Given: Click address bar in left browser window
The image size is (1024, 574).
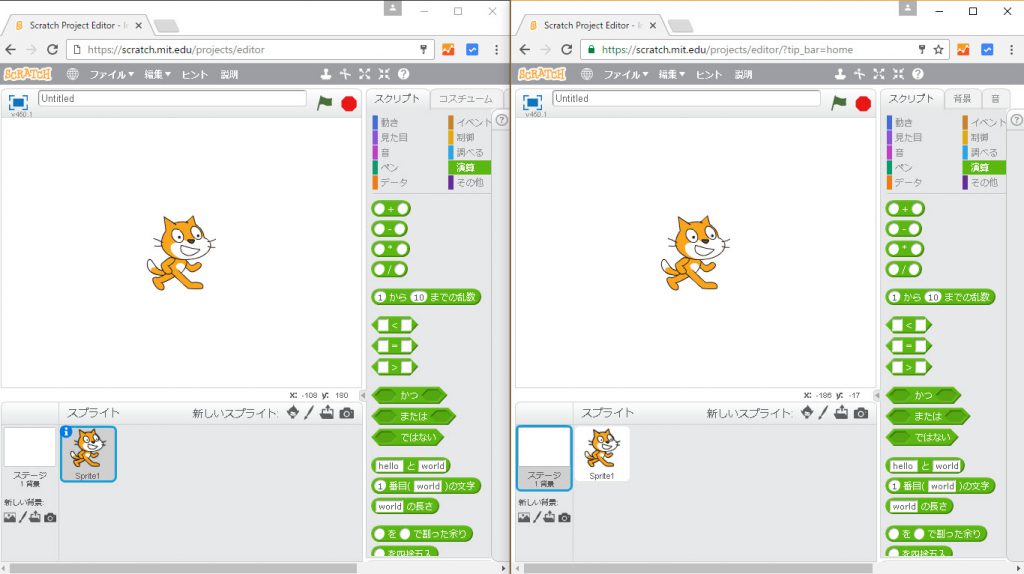Looking at the screenshot, I should tap(251, 50).
